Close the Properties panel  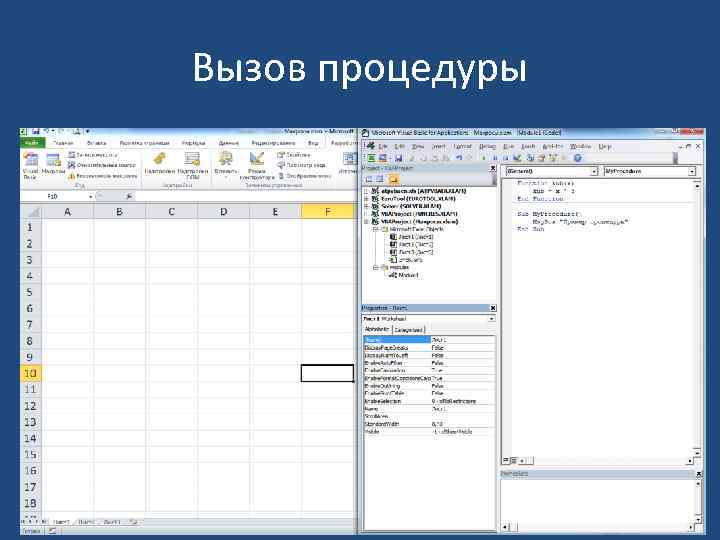[493, 308]
